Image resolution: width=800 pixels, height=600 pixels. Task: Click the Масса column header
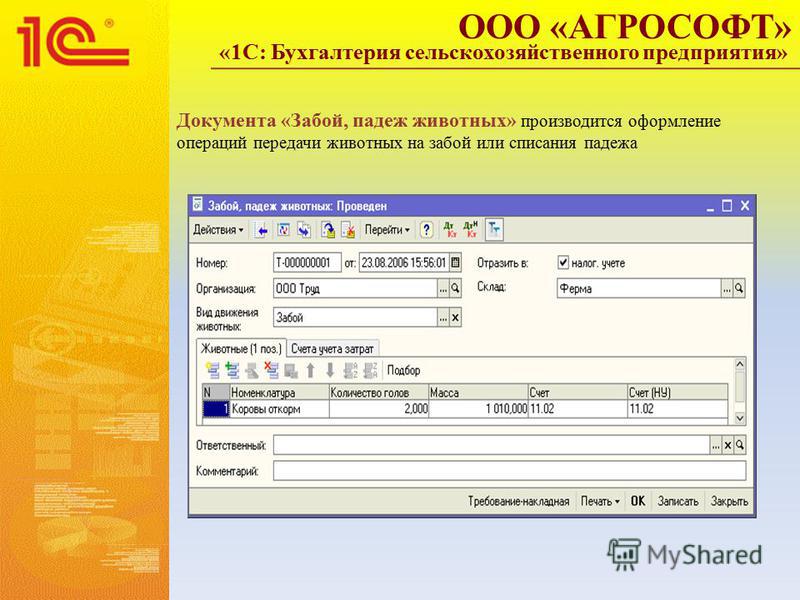coord(478,392)
